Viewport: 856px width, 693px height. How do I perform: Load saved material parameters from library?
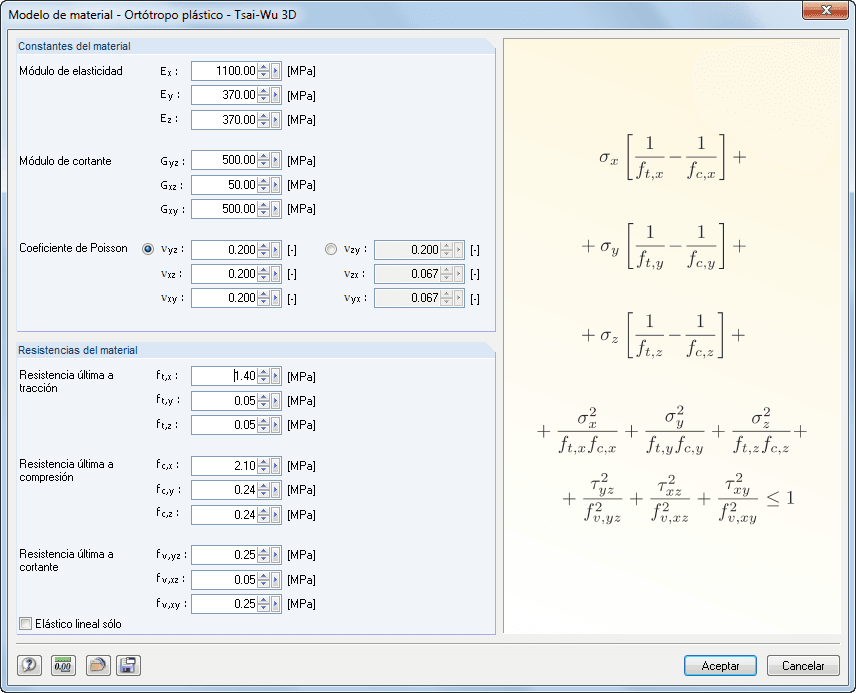click(97, 665)
